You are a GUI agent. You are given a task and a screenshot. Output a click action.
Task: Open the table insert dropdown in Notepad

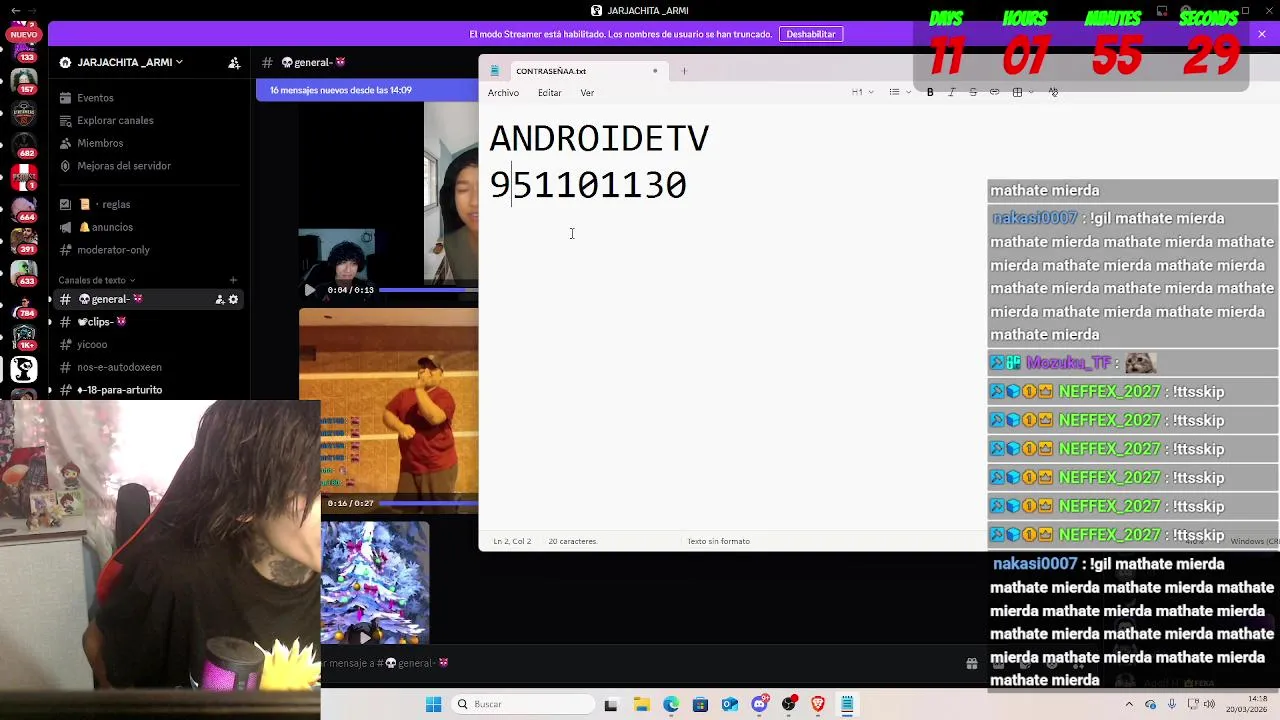coord(1022,92)
